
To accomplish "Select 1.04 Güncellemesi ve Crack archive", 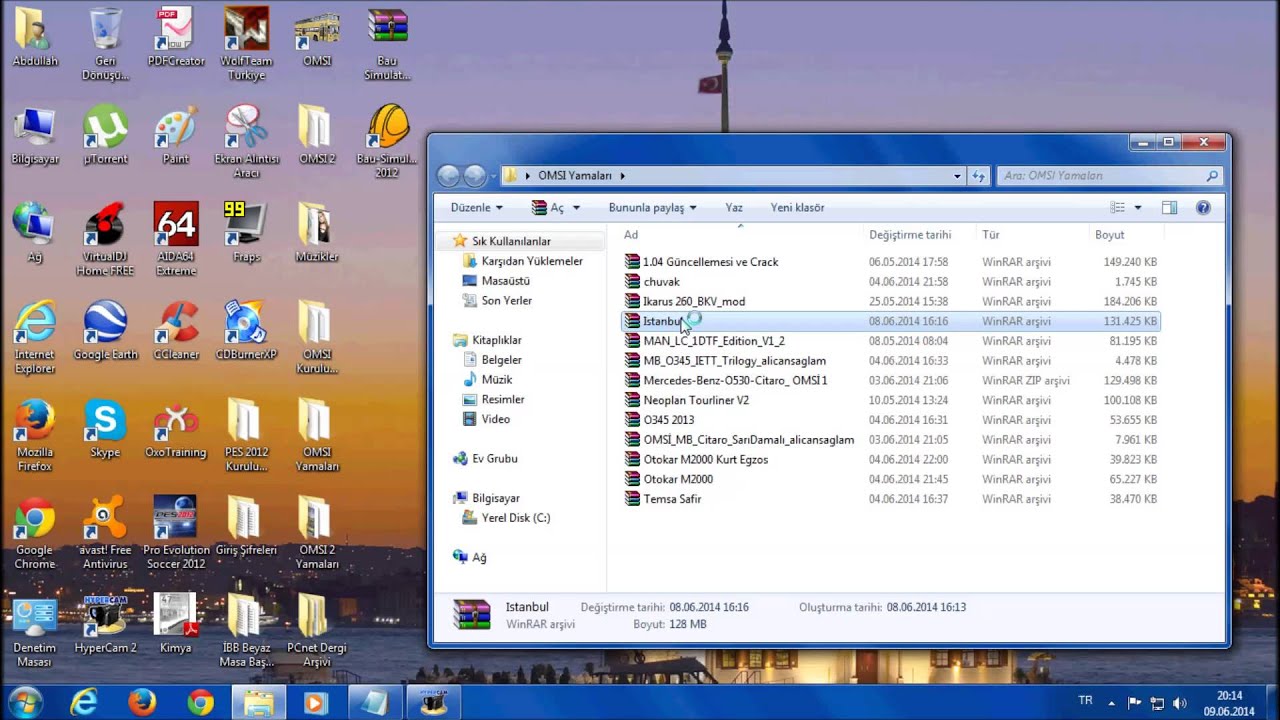I will [890, 262].
